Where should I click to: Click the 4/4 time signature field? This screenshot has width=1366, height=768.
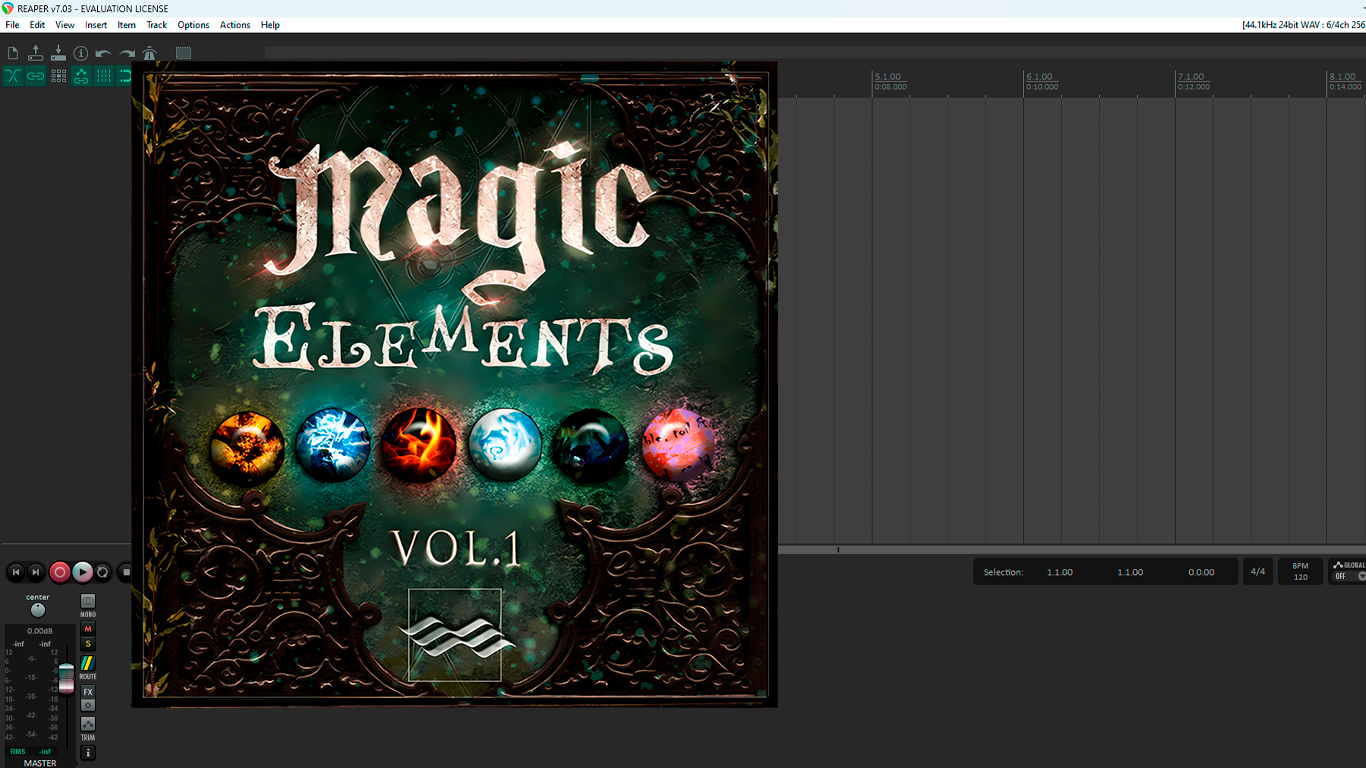pos(1258,572)
